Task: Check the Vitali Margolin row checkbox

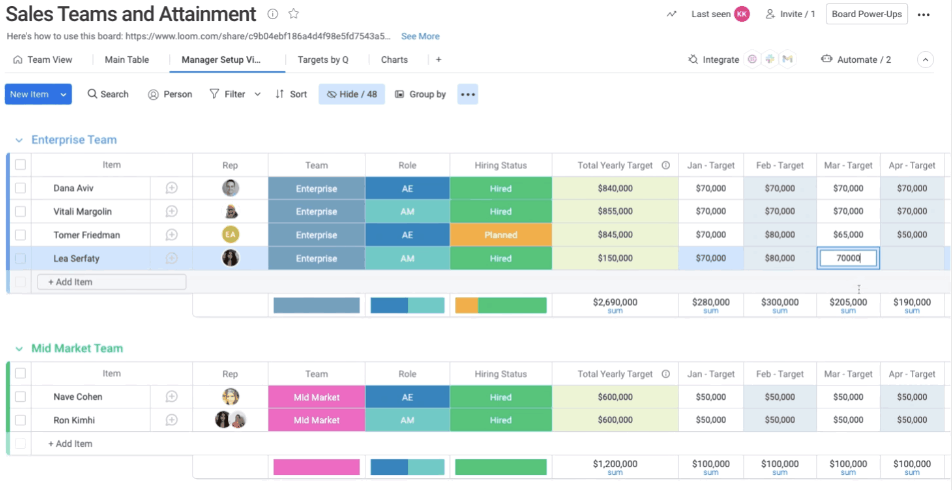Action: pyautogui.click(x=21, y=211)
